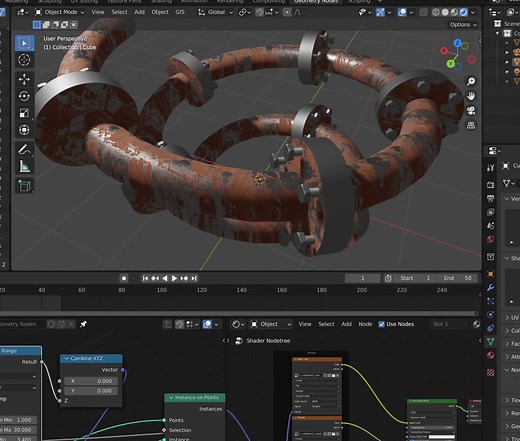This screenshot has height=441, width=520.
Task: Toggle the Use Nodes checkbox
Action: click(x=381, y=324)
